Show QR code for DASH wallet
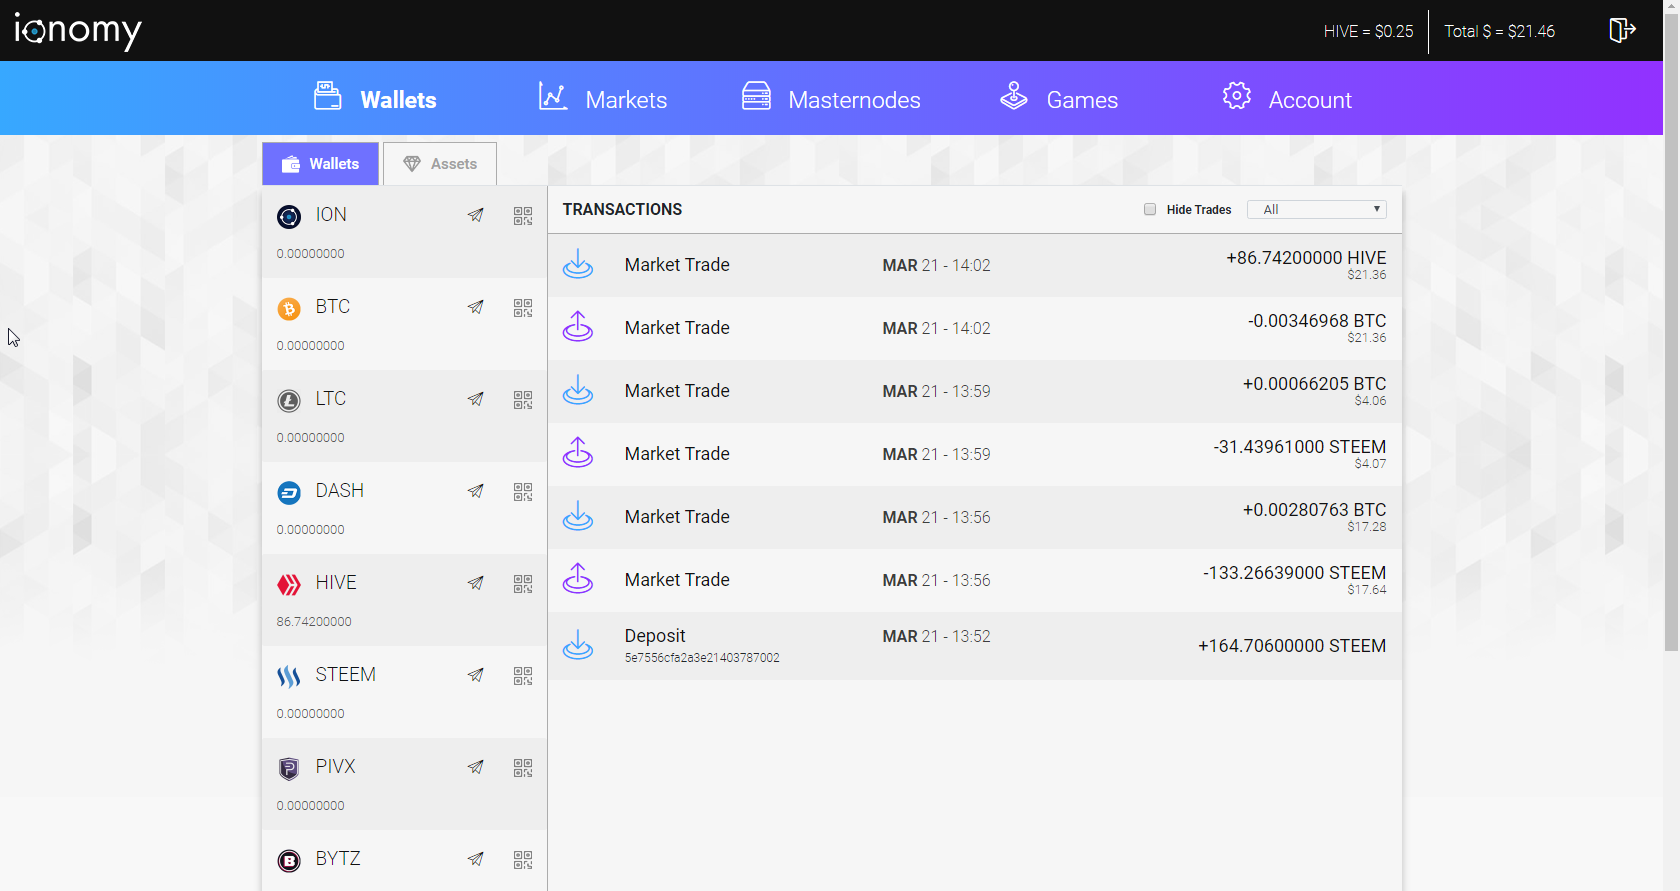 523,492
